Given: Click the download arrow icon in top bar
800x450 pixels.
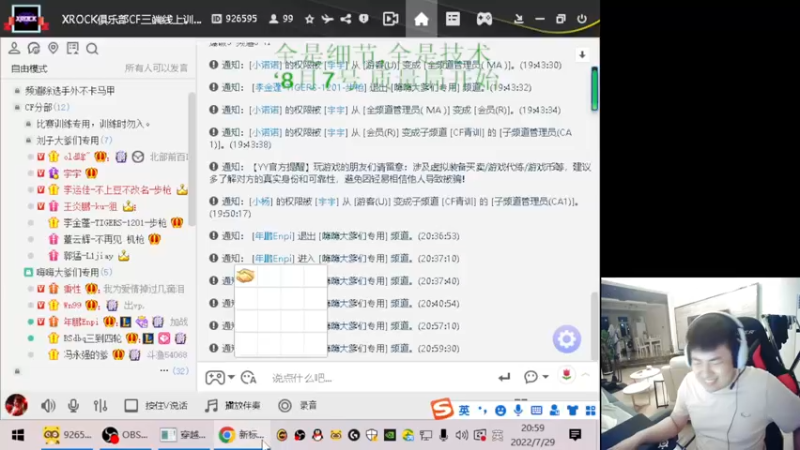Looking at the screenshot, I should coord(518,19).
